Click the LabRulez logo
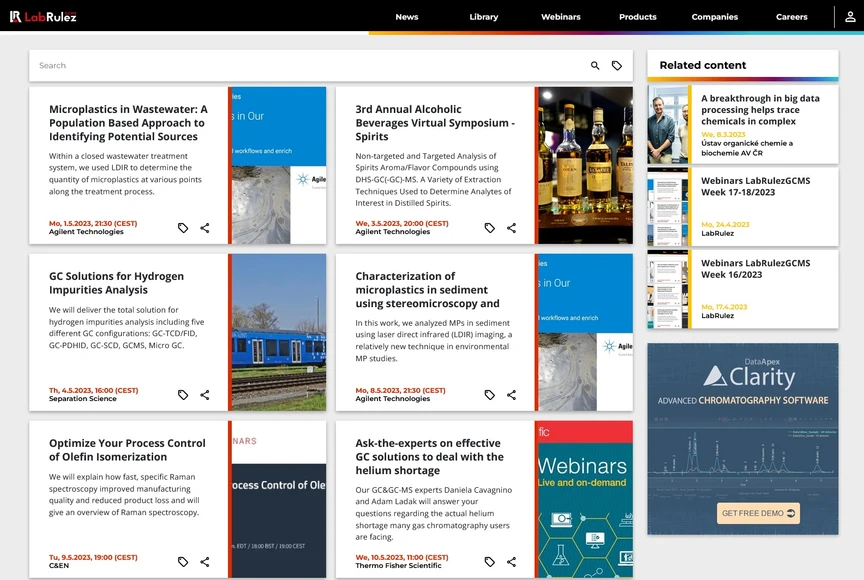Viewport: 864px width, 580px height. pos(43,17)
